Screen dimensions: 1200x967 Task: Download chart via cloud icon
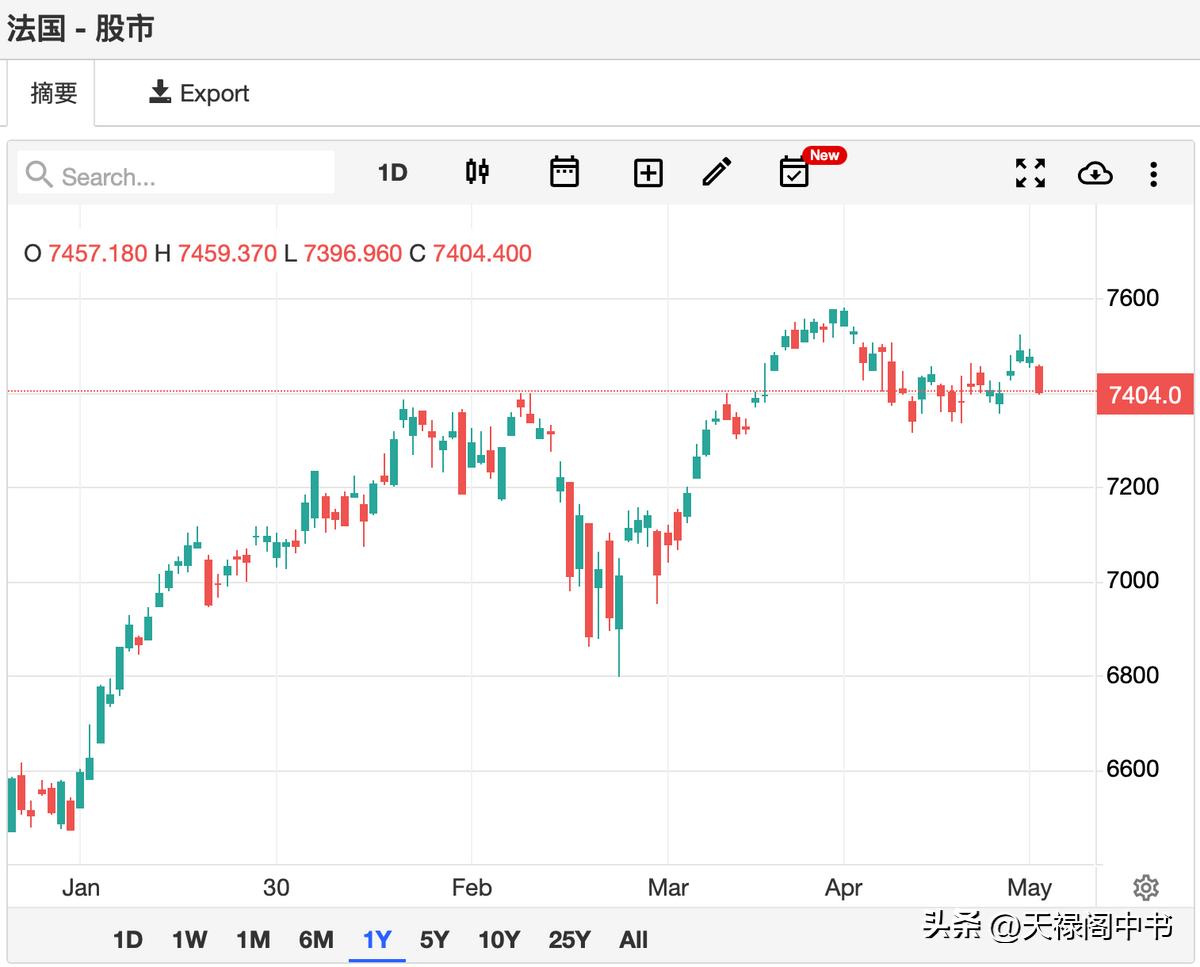point(1095,173)
